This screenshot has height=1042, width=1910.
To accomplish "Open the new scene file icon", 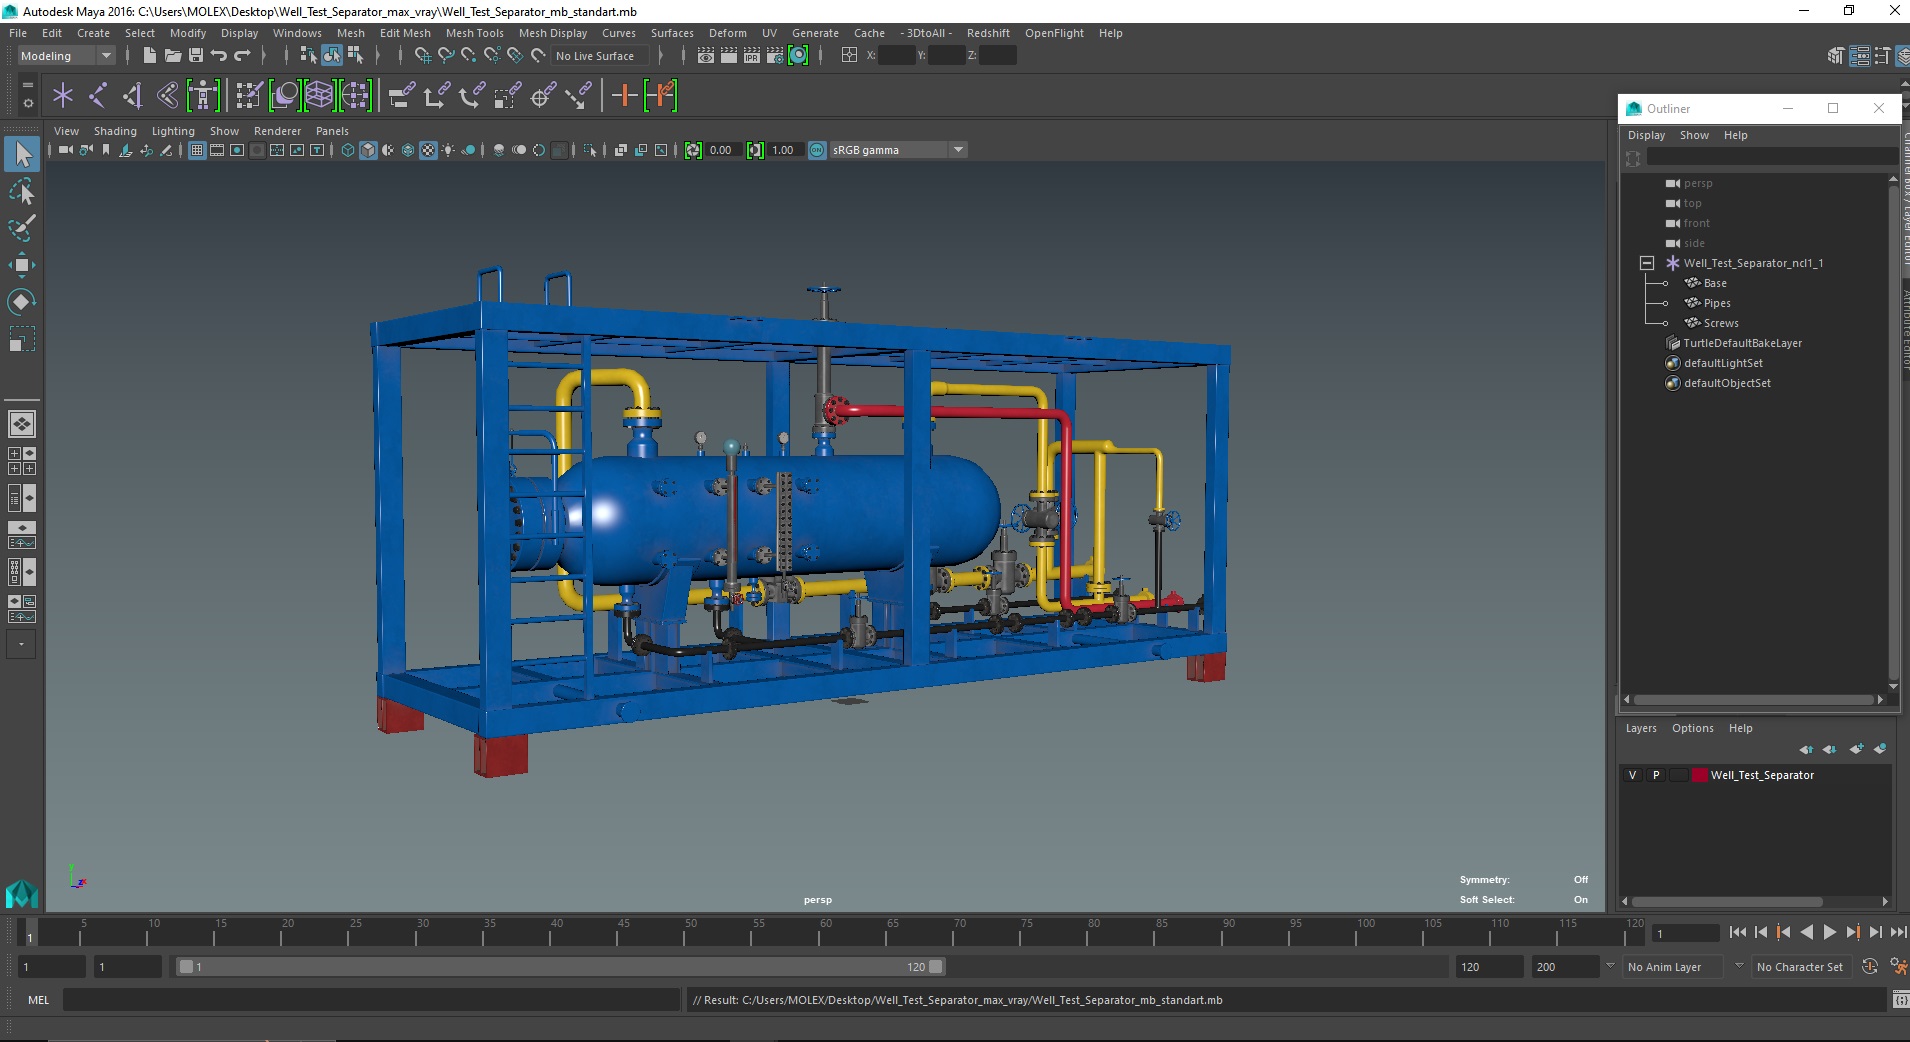I will pos(149,56).
